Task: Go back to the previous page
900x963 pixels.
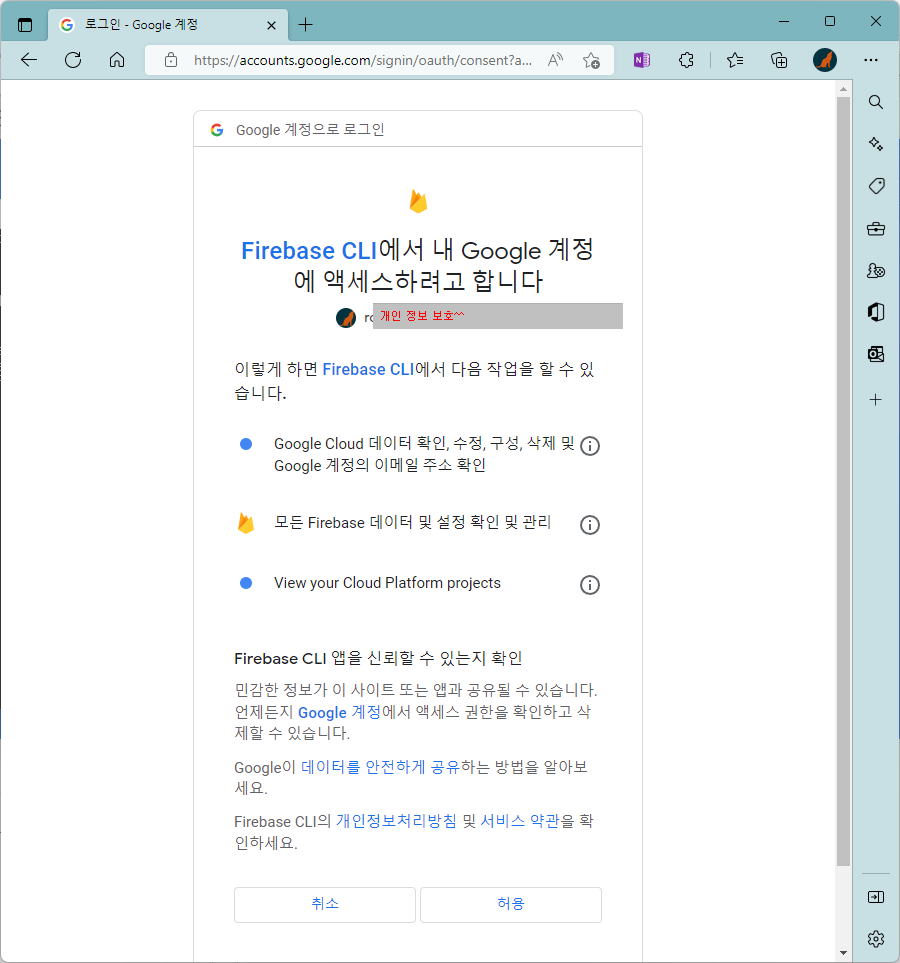Action: coord(29,60)
